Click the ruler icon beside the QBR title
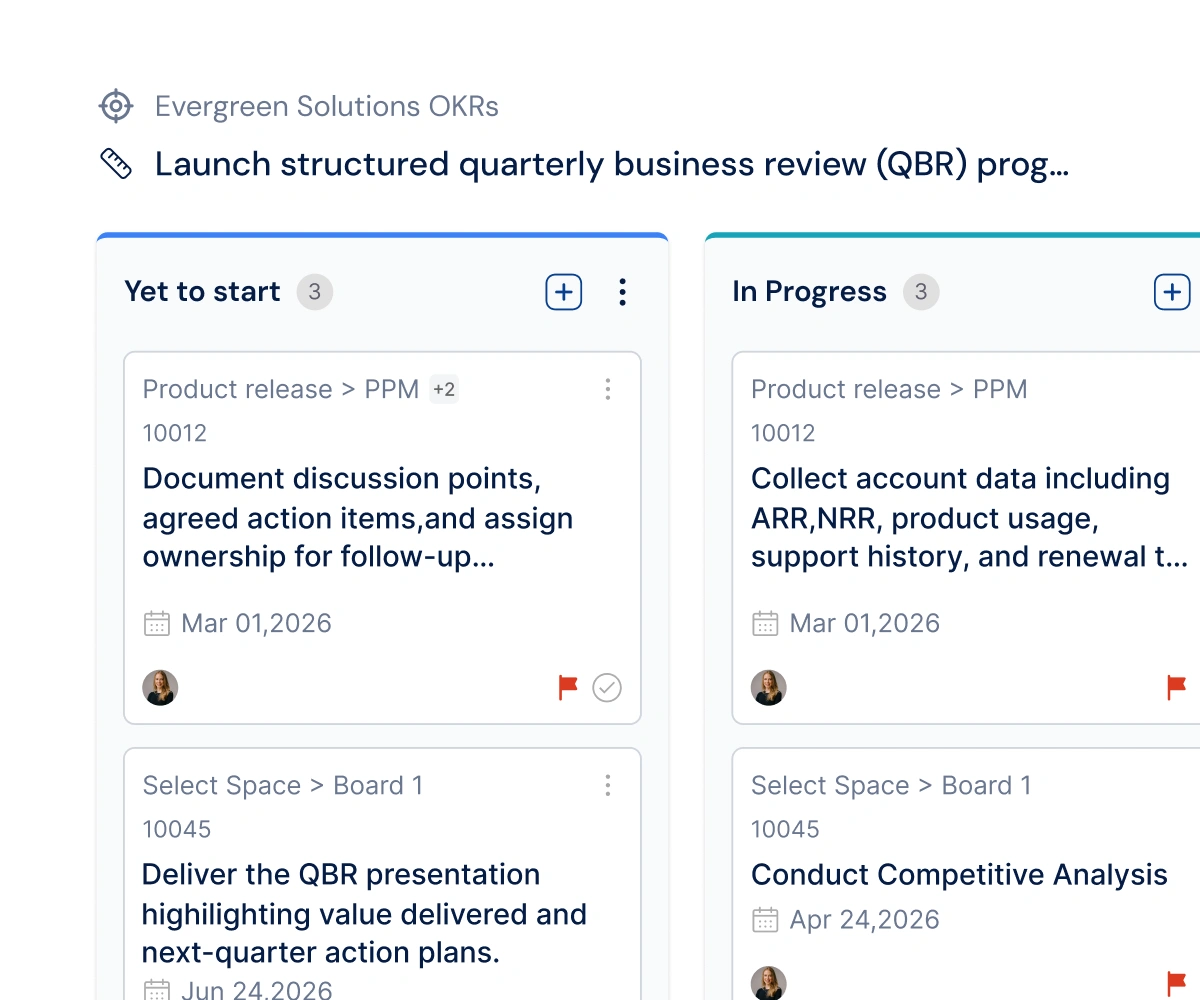This screenshot has height=1000, width=1200. click(x=116, y=164)
